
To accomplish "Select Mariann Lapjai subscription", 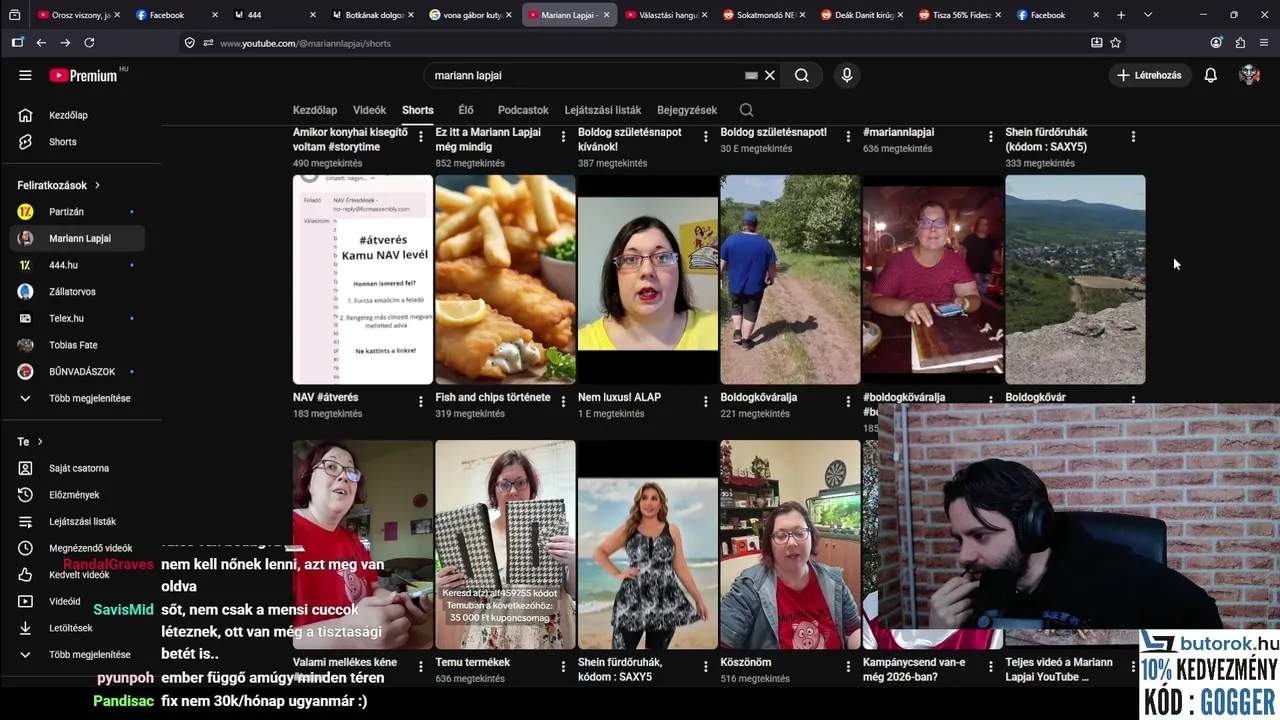I will click(77, 238).
